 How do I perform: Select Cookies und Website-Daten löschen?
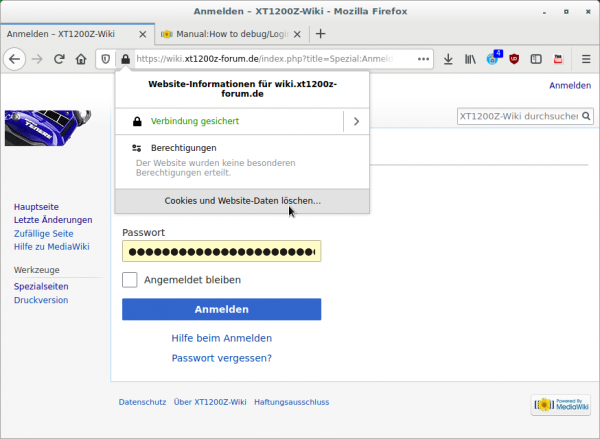242,201
